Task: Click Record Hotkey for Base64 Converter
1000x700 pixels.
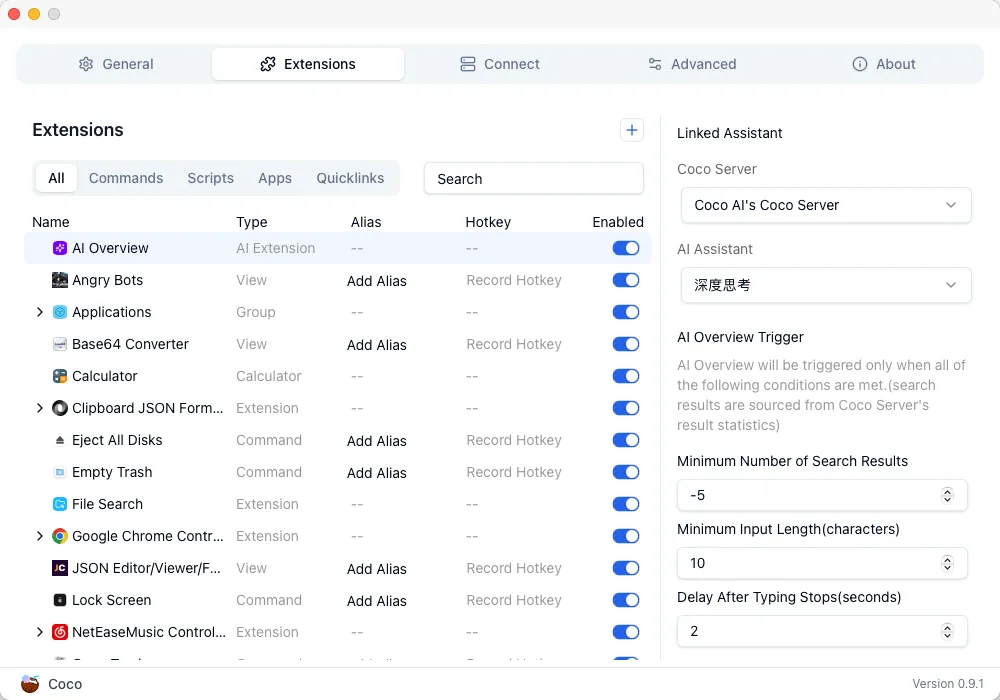Action: click(514, 344)
